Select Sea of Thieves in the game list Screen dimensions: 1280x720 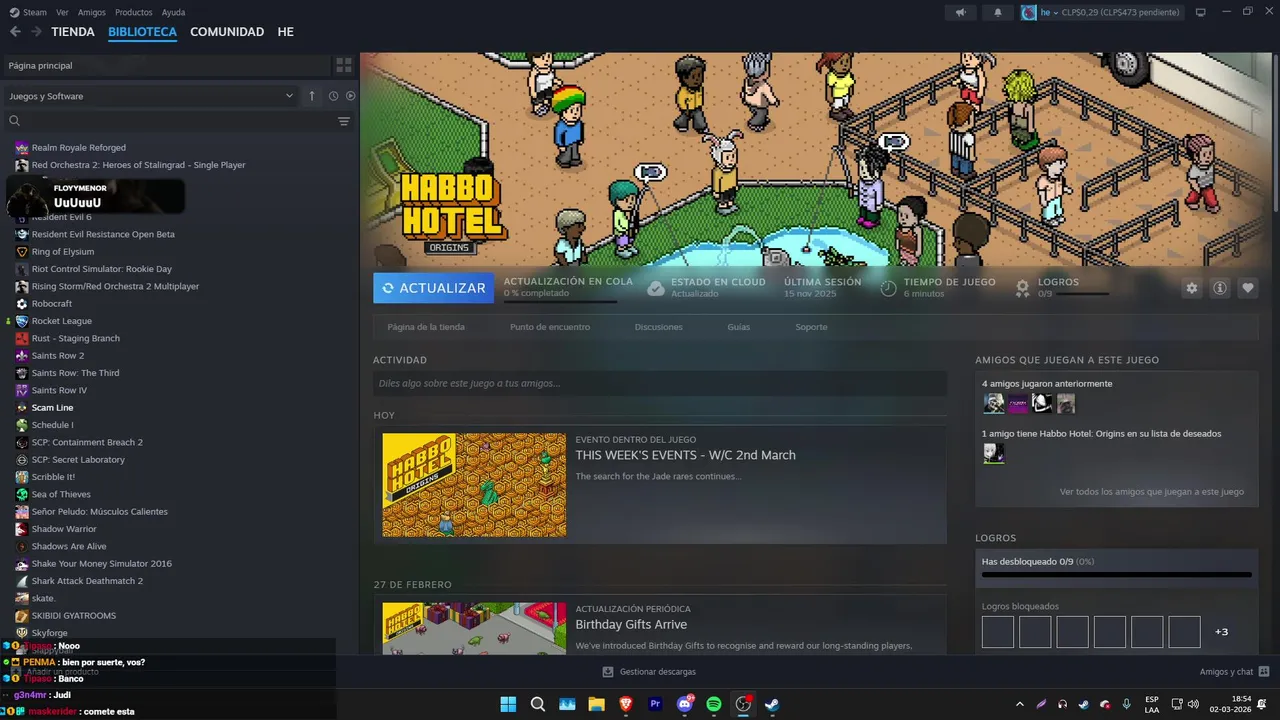(61, 494)
